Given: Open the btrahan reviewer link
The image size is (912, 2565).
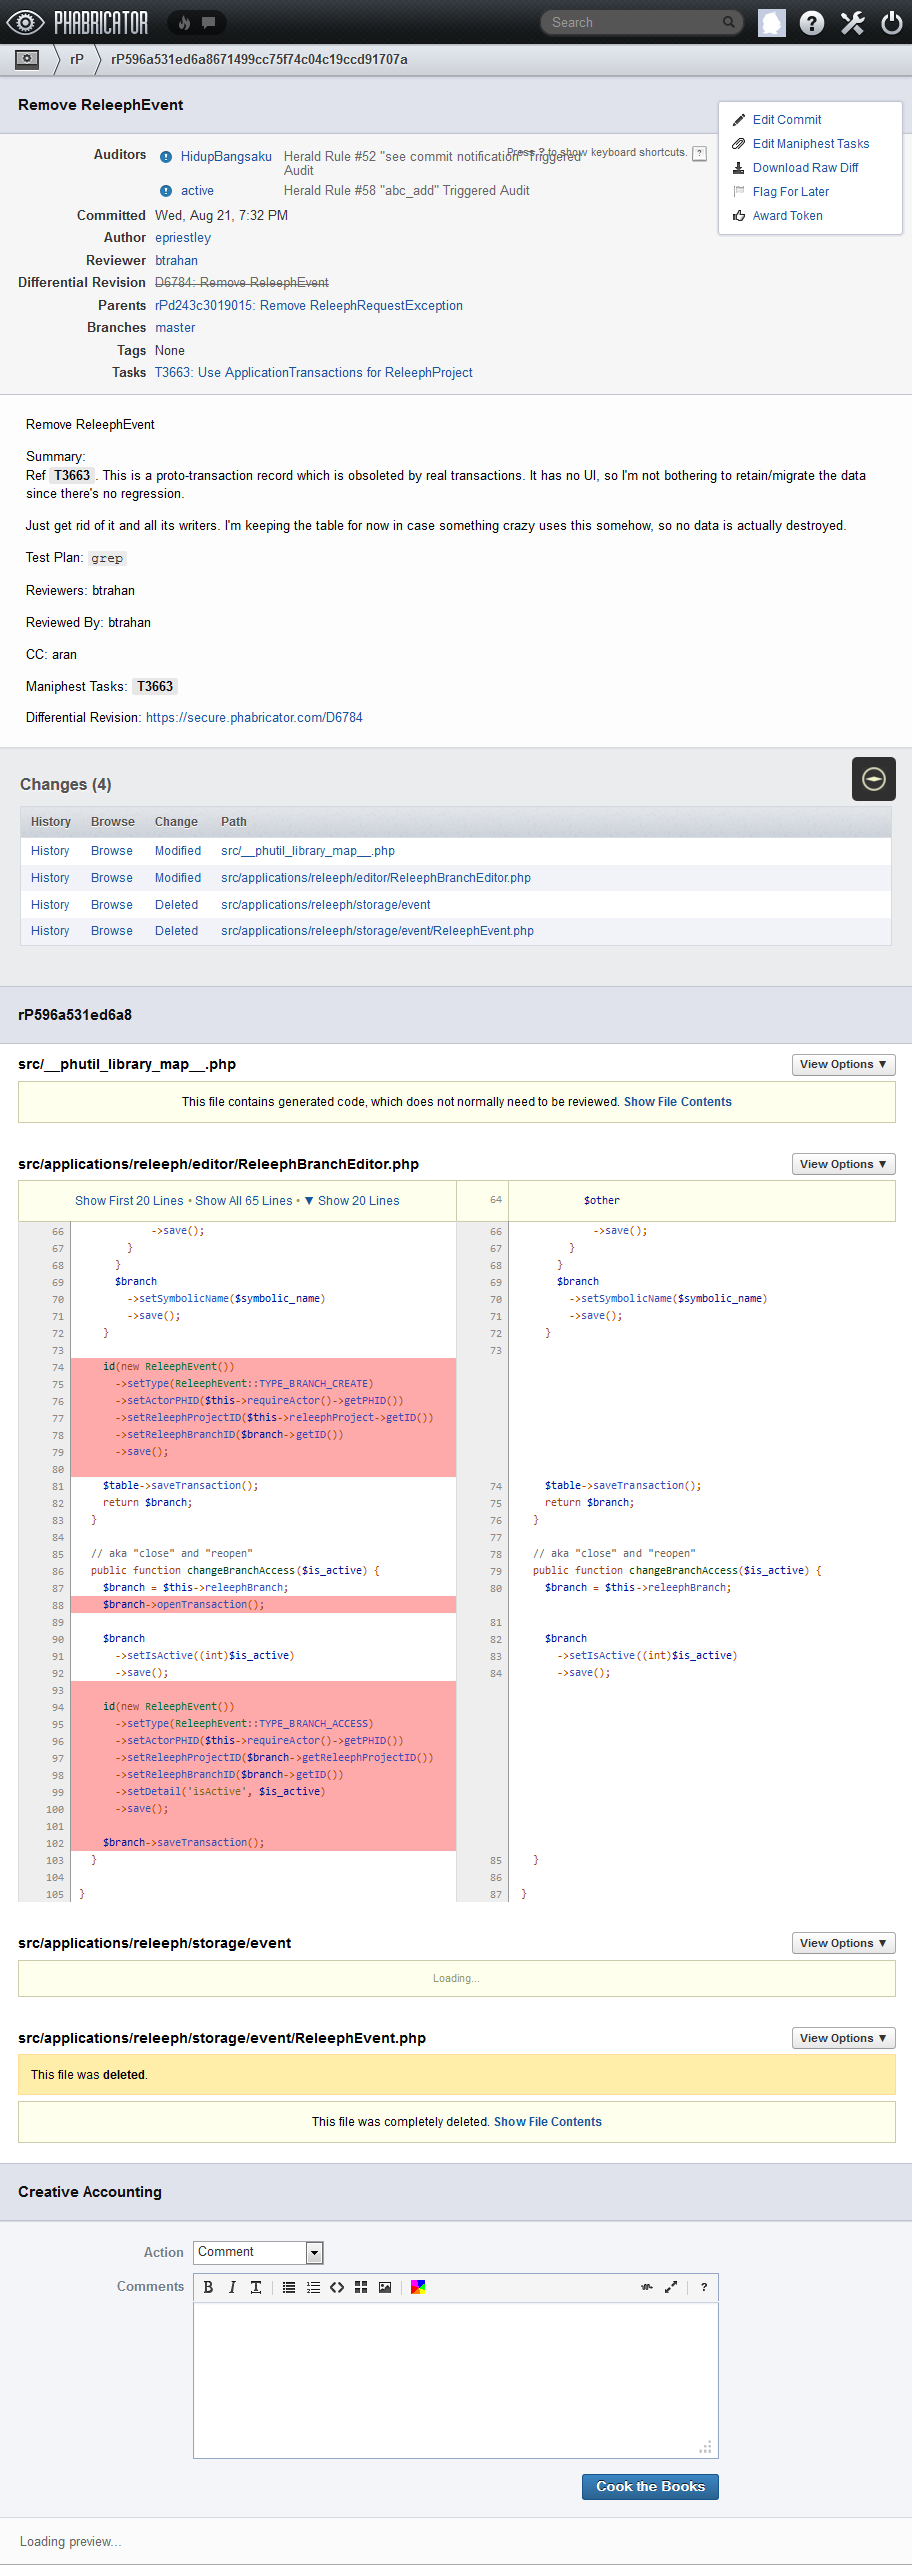Looking at the screenshot, I should 176,261.
